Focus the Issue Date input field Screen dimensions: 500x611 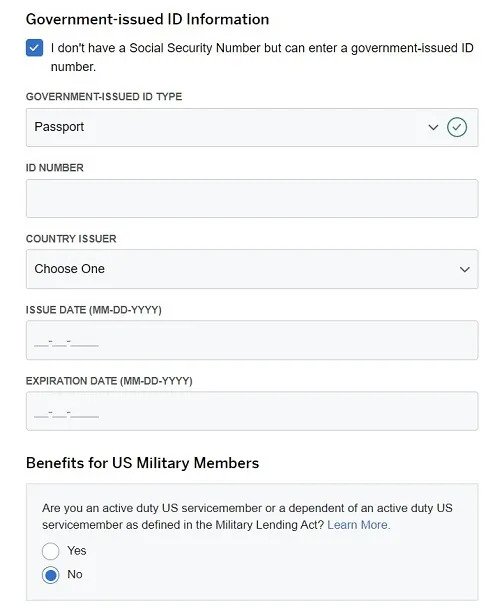click(252, 340)
